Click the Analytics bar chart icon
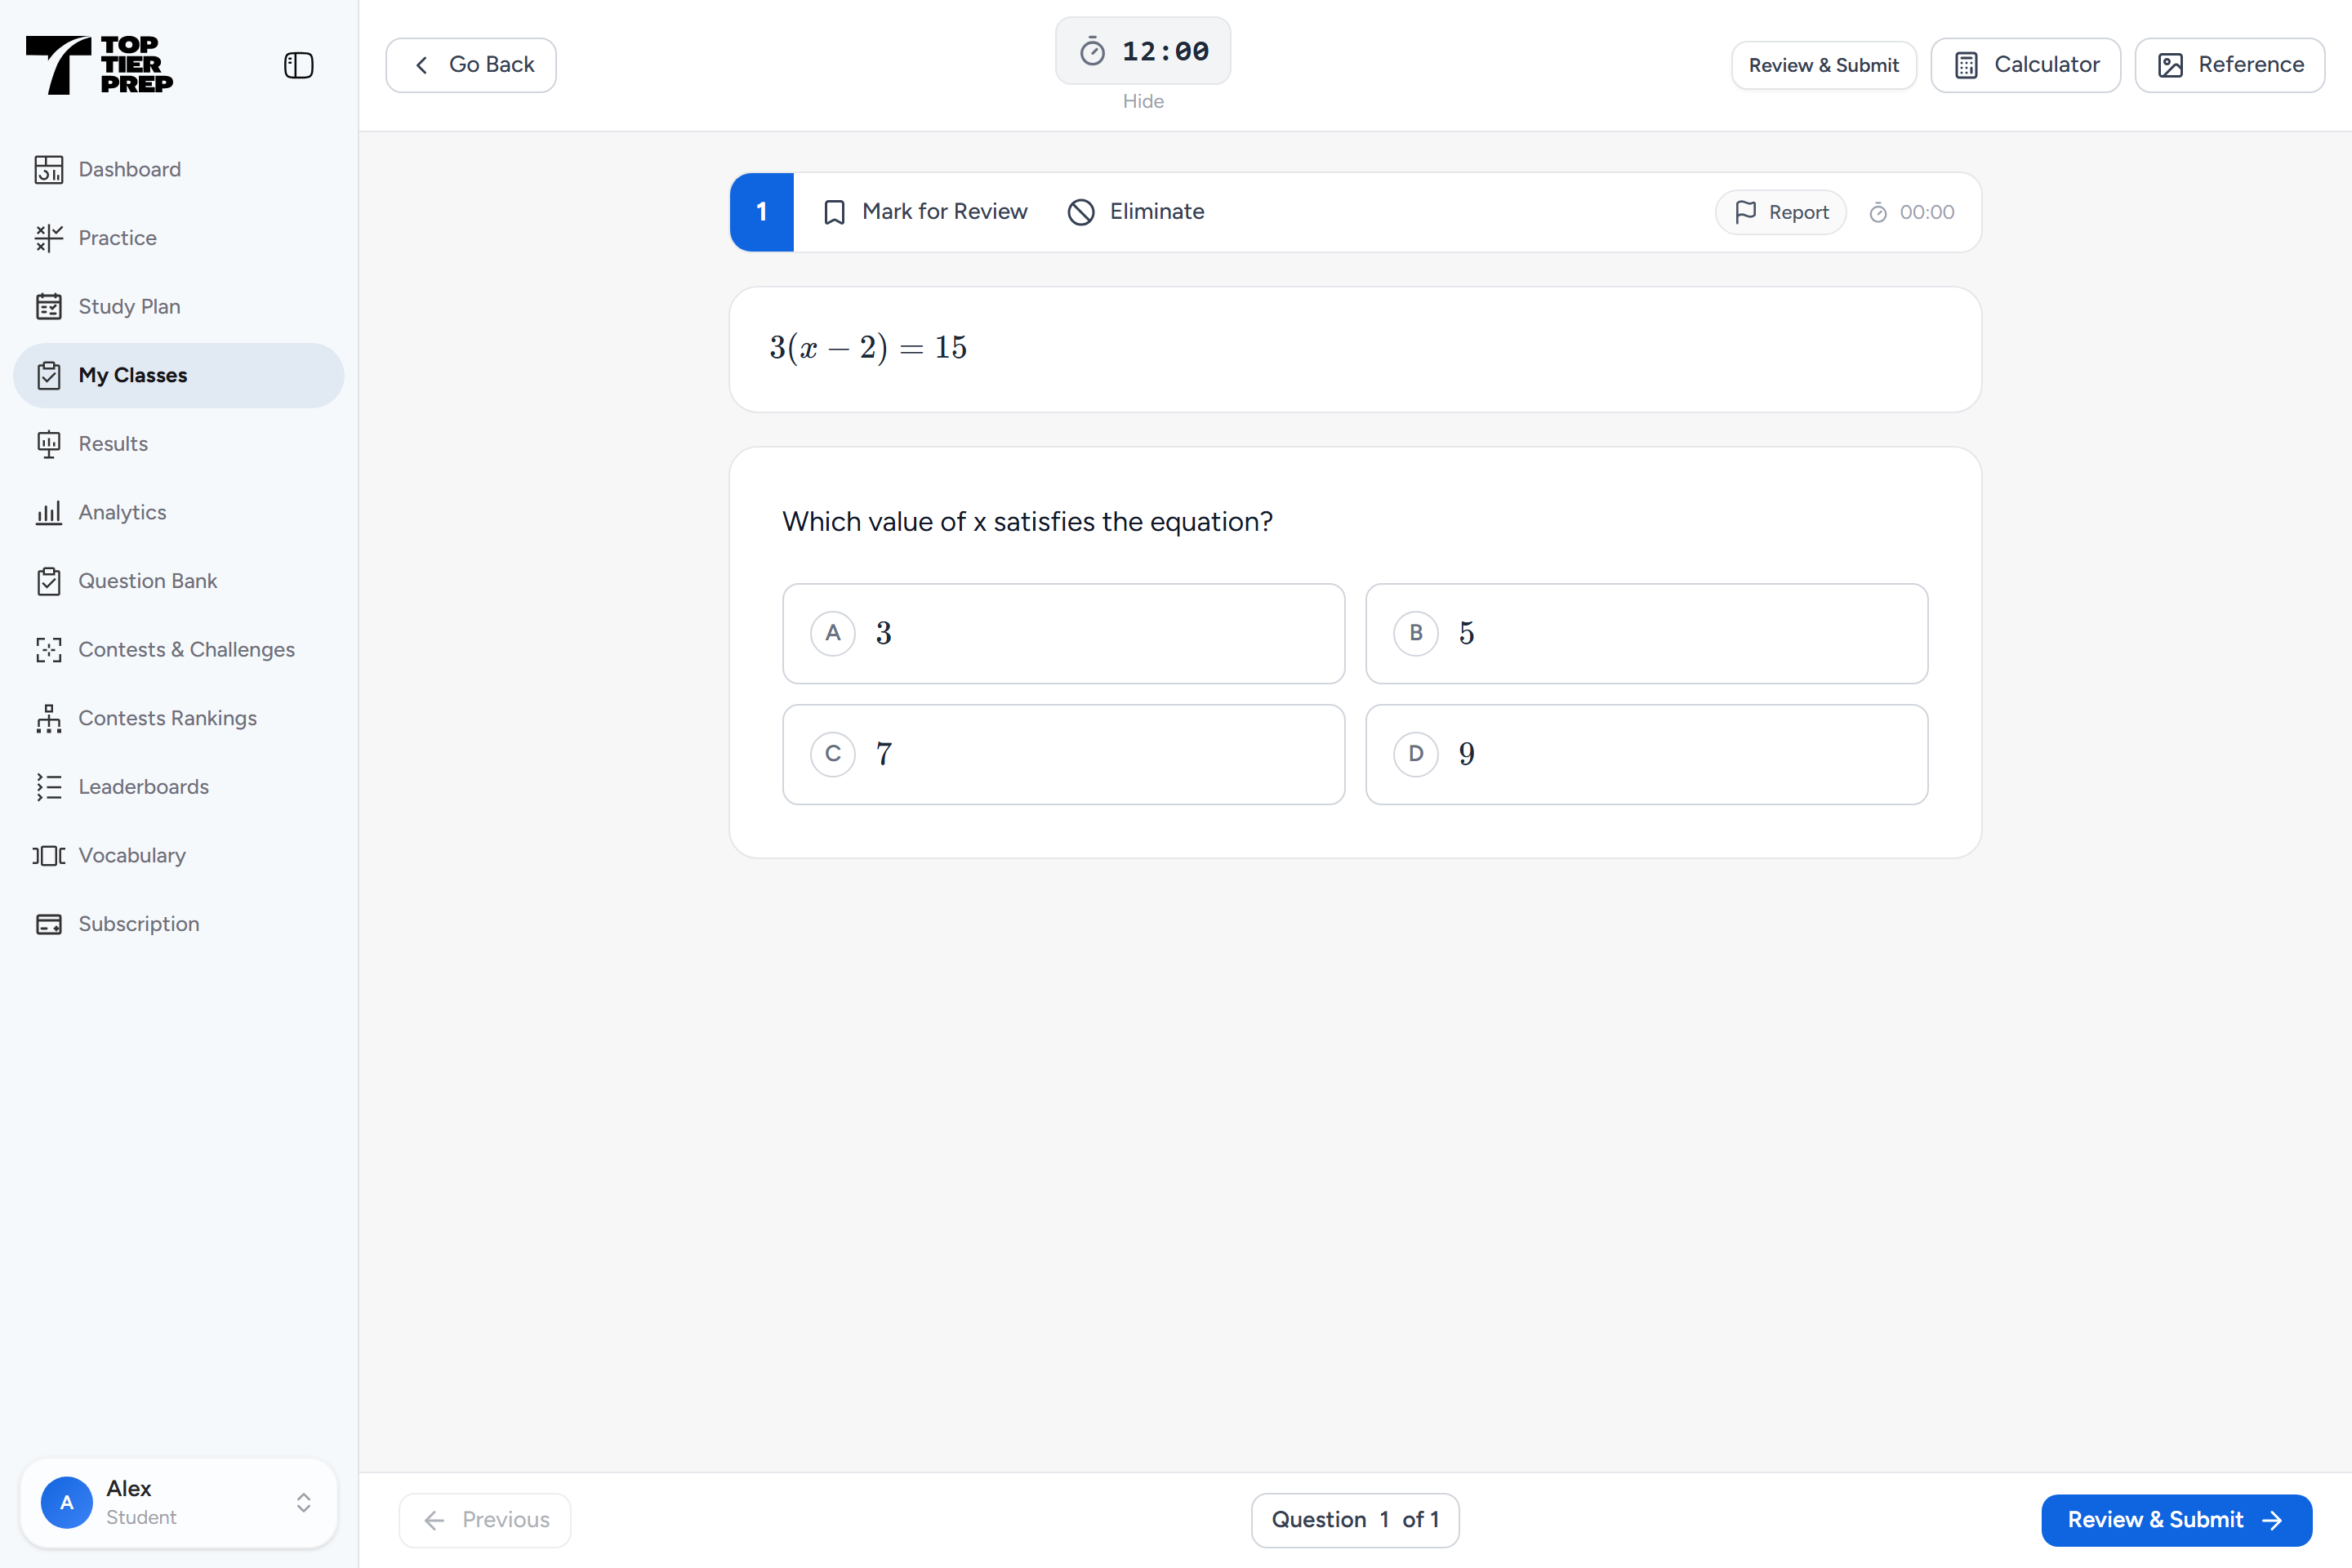The image size is (2352, 1568). click(49, 512)
